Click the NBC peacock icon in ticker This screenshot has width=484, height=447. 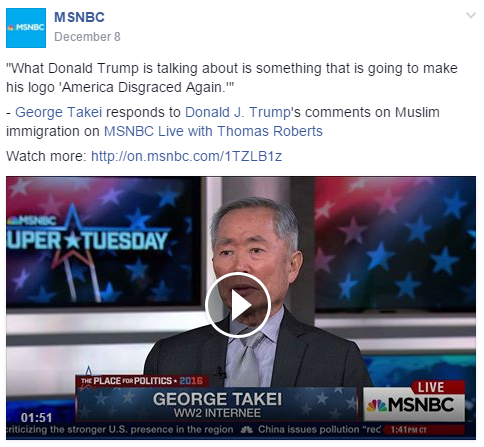coord(247,430)
